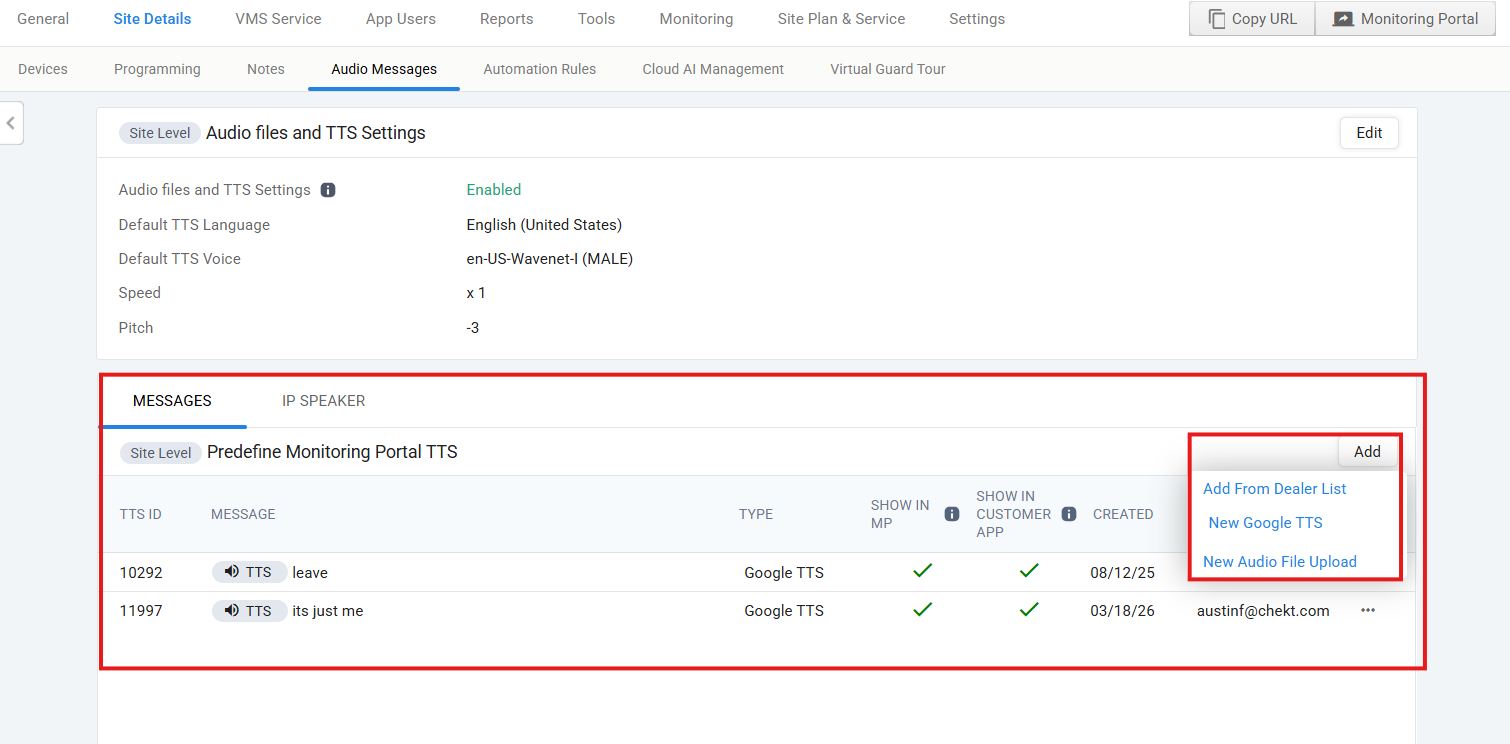
Task: Toggle Show in Customer App check for 'leave'
Action: coord(1028,571)
